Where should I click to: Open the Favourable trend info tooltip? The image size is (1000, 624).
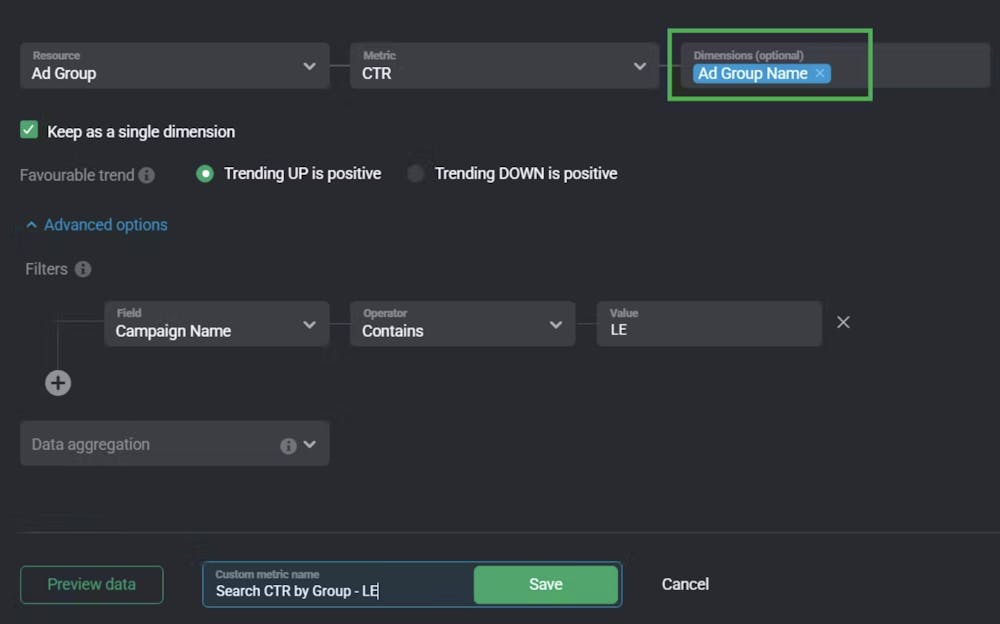pyautogui.click(x=146, y=175)
